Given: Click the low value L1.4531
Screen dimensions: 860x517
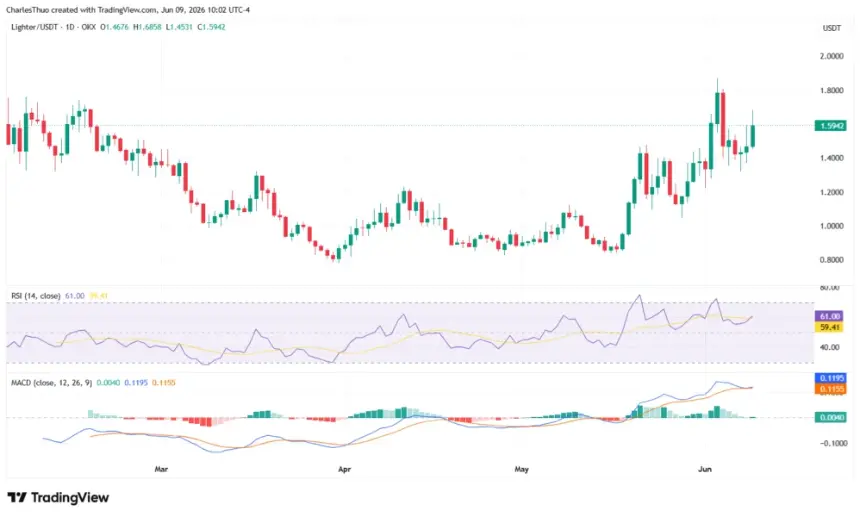Looking at the screenshot, I should pos(179,27).
